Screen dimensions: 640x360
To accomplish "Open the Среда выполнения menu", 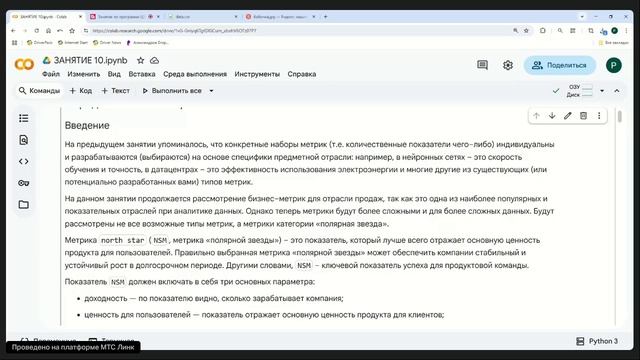I will [x=195, y=74].
